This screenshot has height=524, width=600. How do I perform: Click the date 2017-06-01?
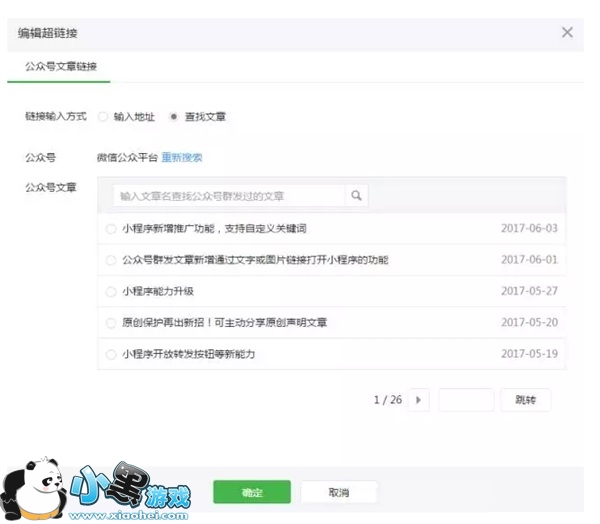(529, 260)
